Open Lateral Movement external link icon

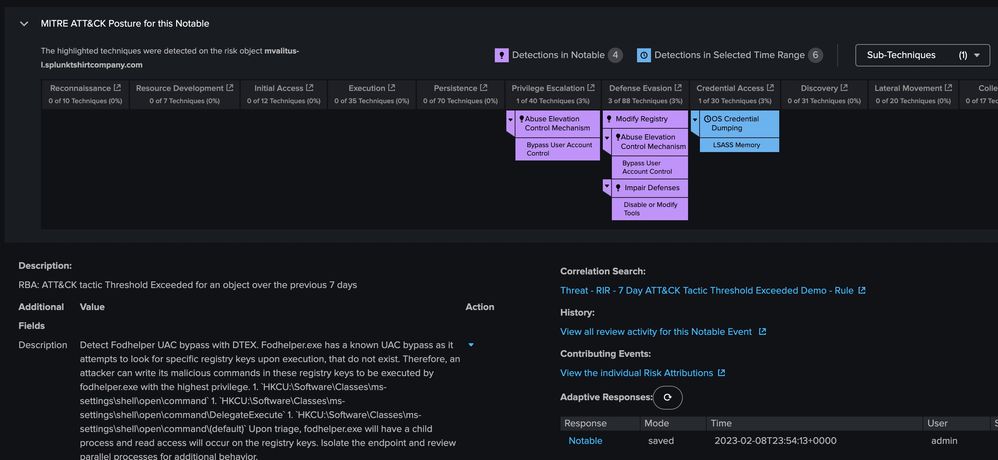pyautogui.click(x=948, y=88)
